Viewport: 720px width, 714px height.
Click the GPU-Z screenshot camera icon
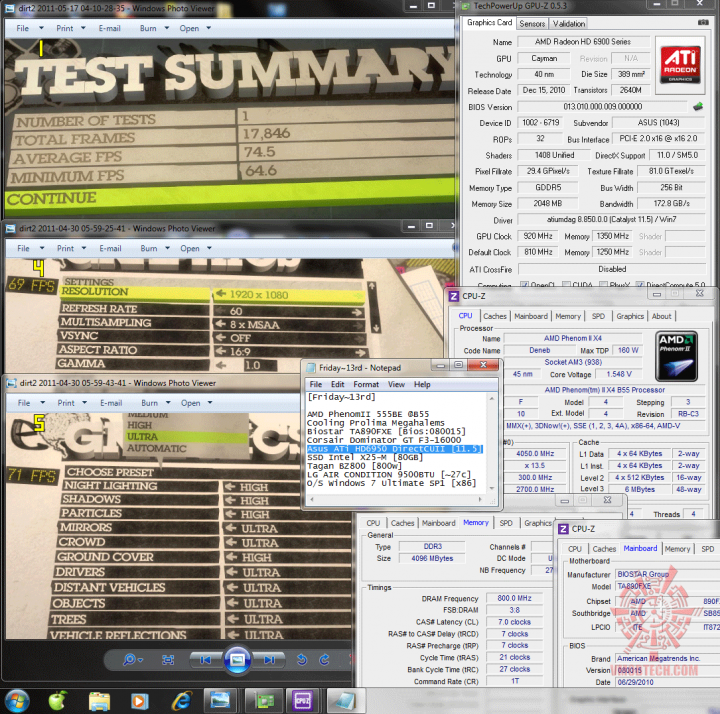pyautogui.click(x=703, y=22)
